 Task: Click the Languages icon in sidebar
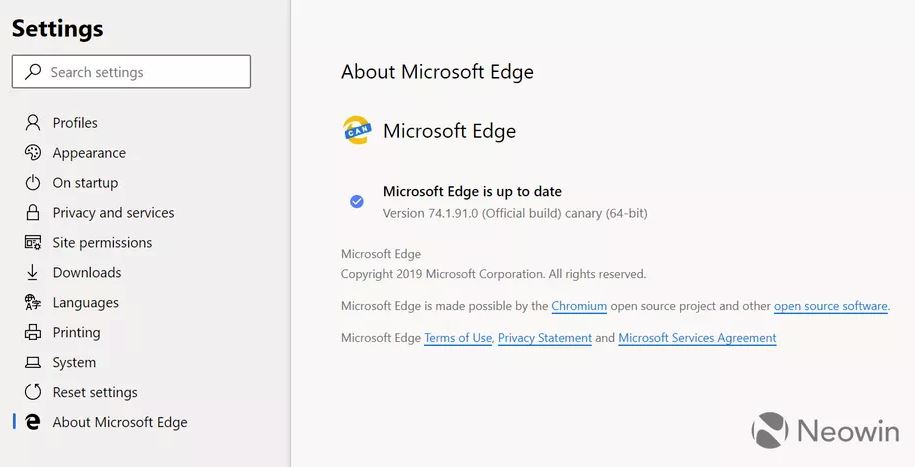pyautogui.click(x=33, y=303)
